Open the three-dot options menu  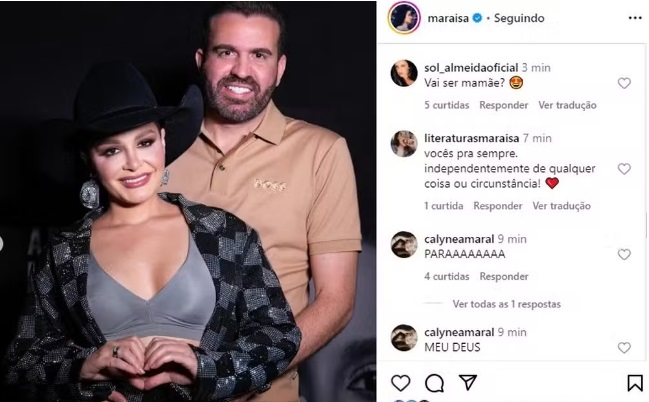click(x=635, y=18)
